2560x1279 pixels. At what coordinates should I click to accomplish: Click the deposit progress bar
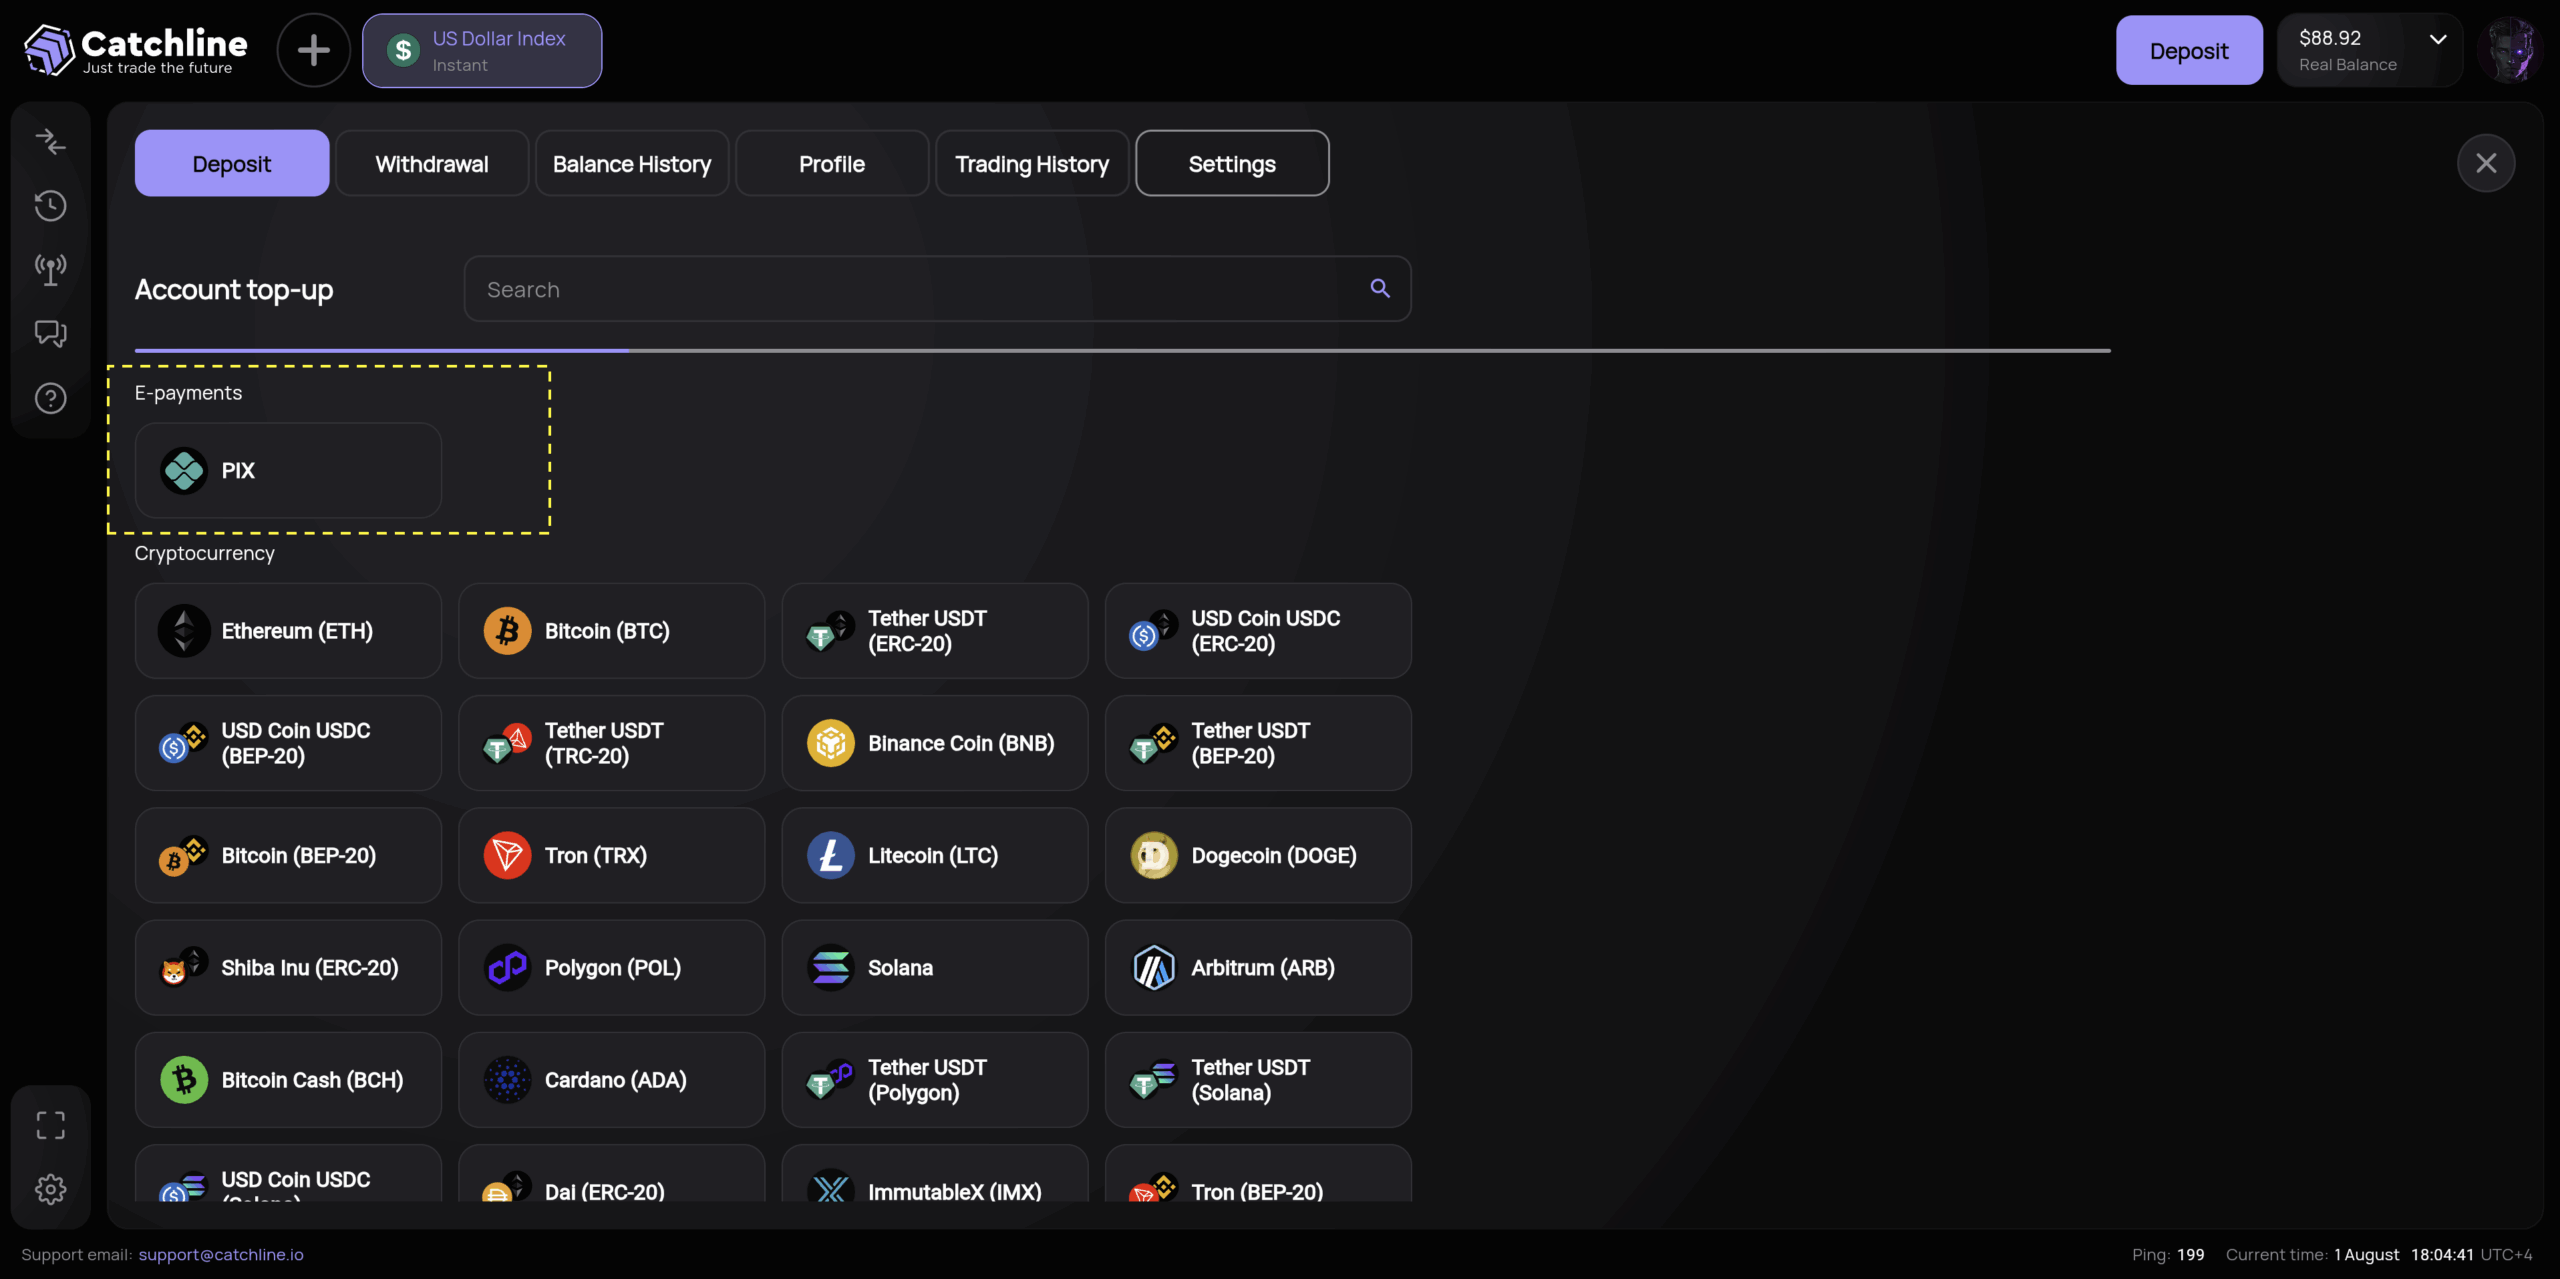click(1123, 350)
